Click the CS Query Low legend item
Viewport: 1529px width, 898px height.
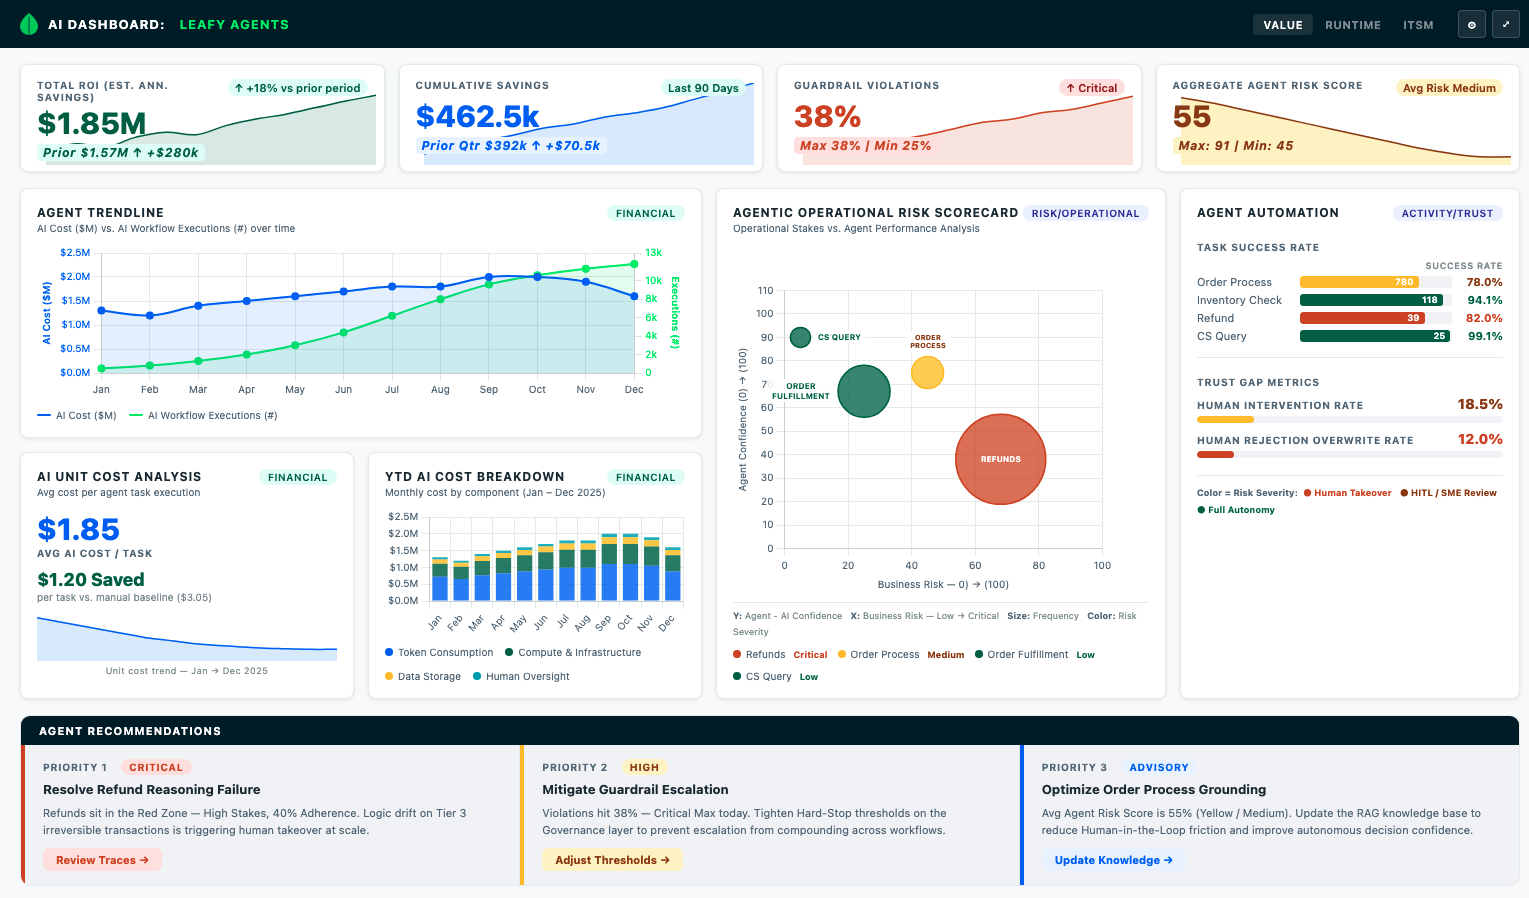point(775,676)
